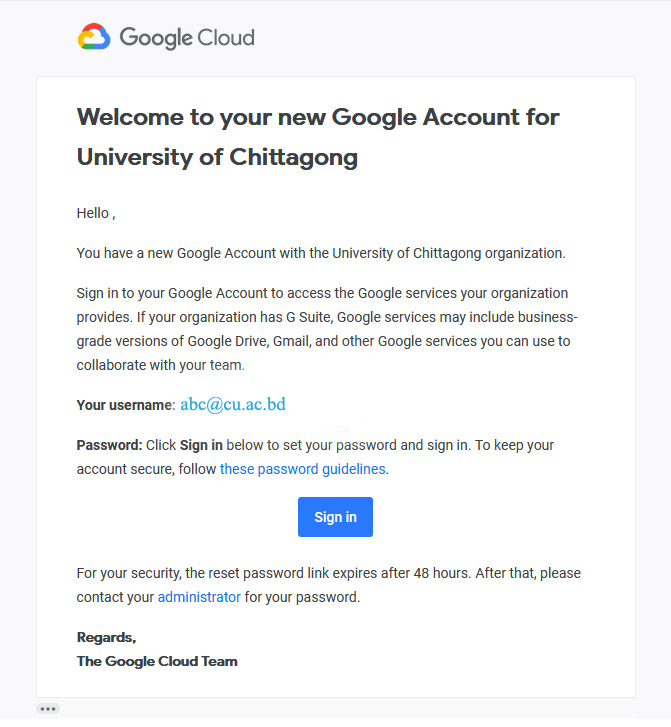Click the Google Cloud multicolor cloud logo
671x727 pixels.
pyautogui.click(x=94, y=37)
